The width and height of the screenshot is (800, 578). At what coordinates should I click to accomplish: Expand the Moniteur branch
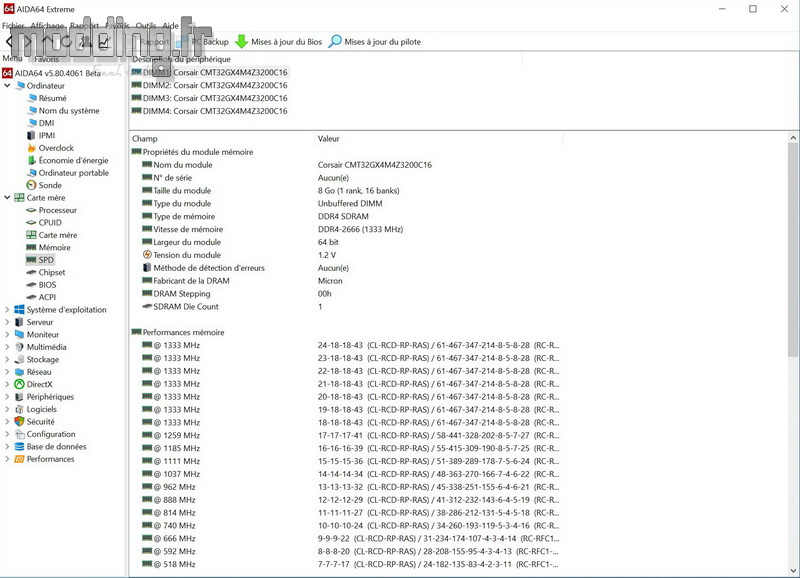(x=7, y=335)
